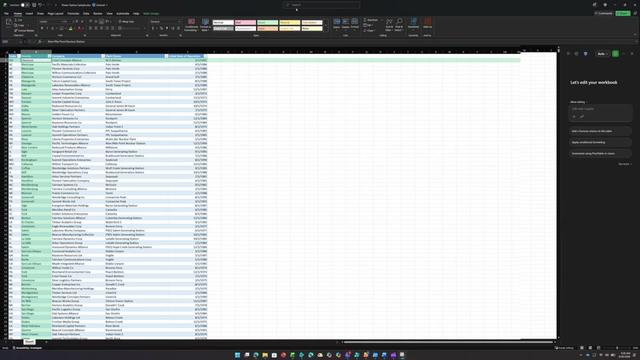Click the green Share button
Viewport: 640px width, 360px height.
pyautogui.click(x=623, y=13)
